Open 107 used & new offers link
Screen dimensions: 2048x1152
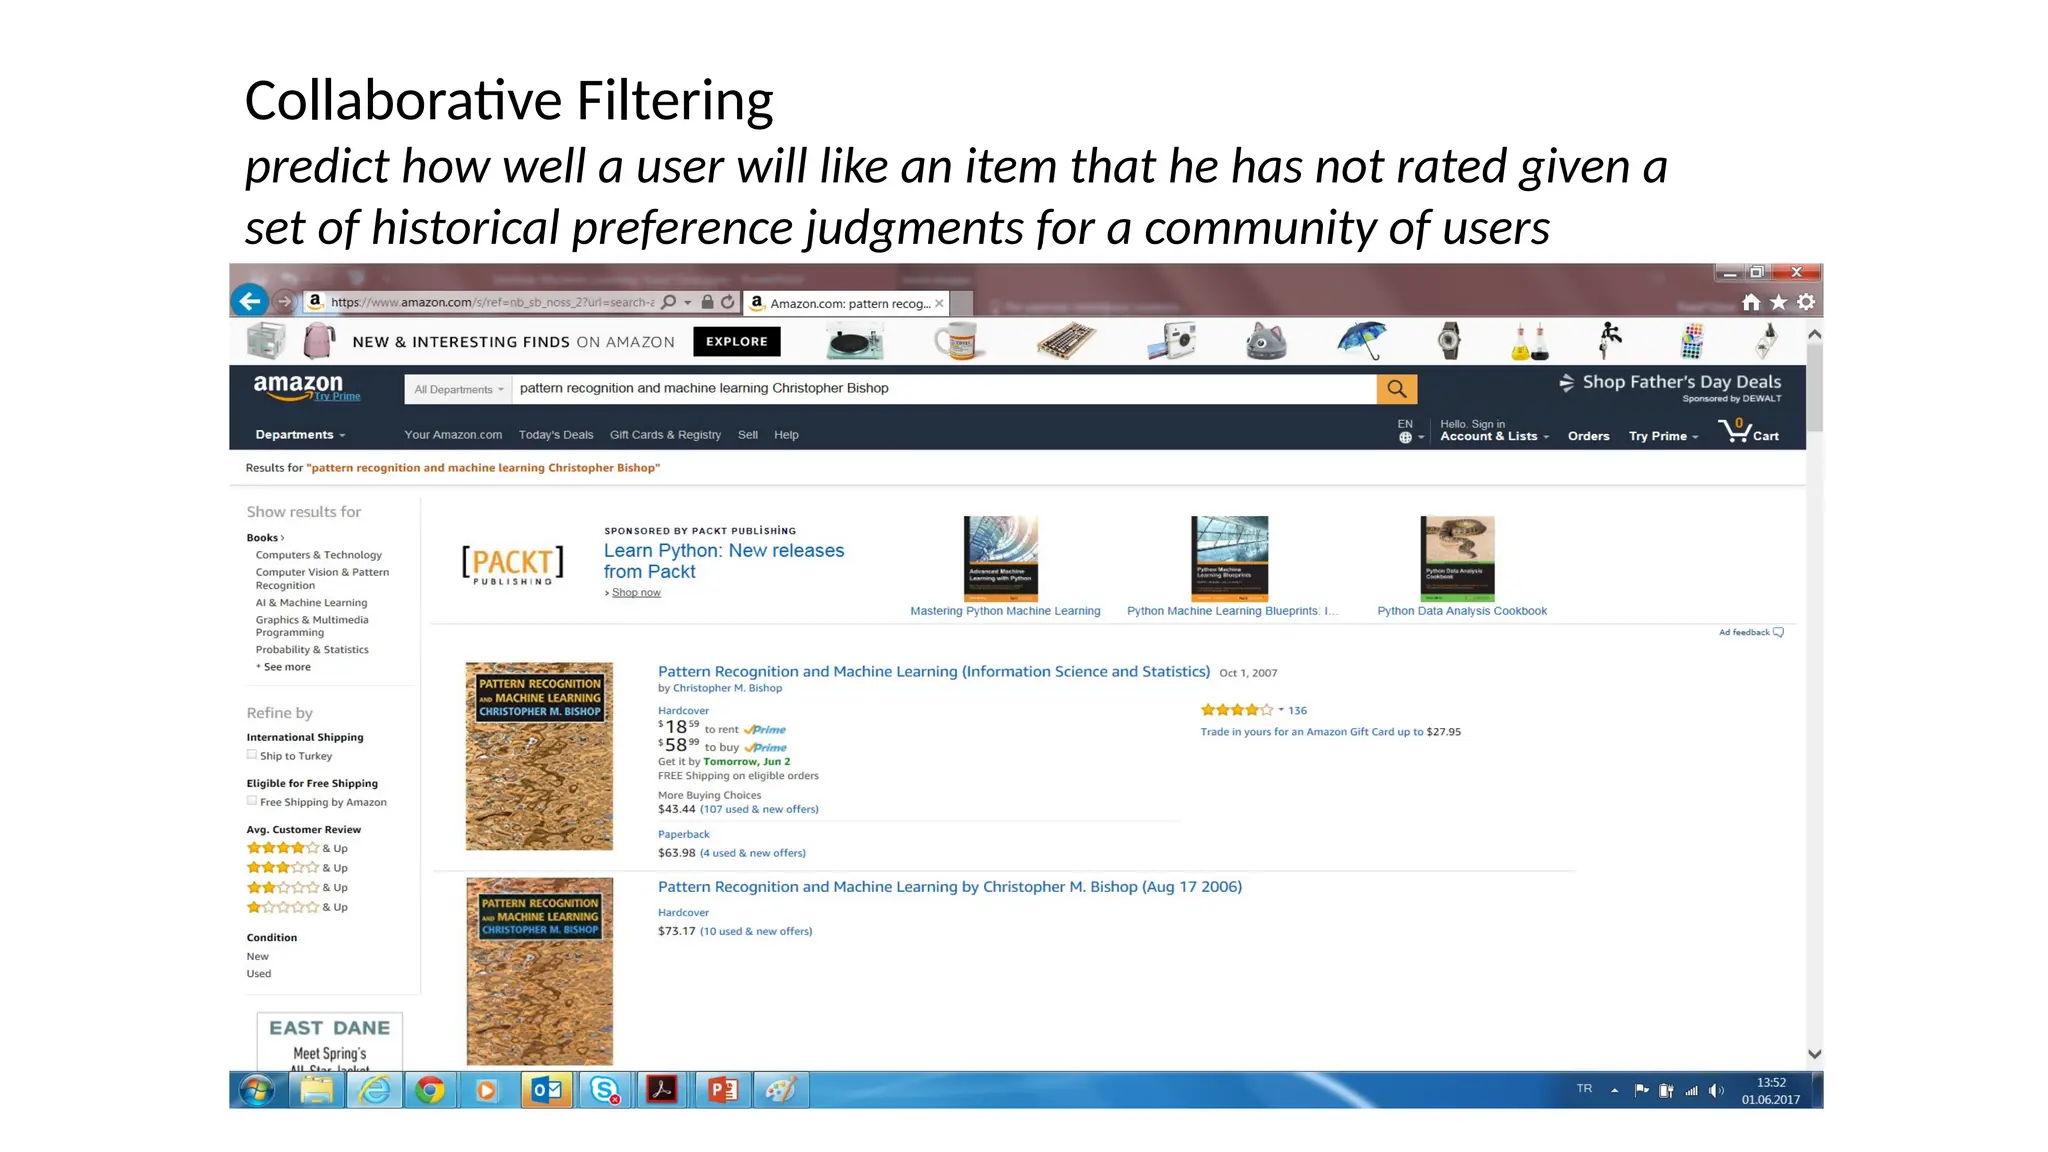[x=759, y=809]
